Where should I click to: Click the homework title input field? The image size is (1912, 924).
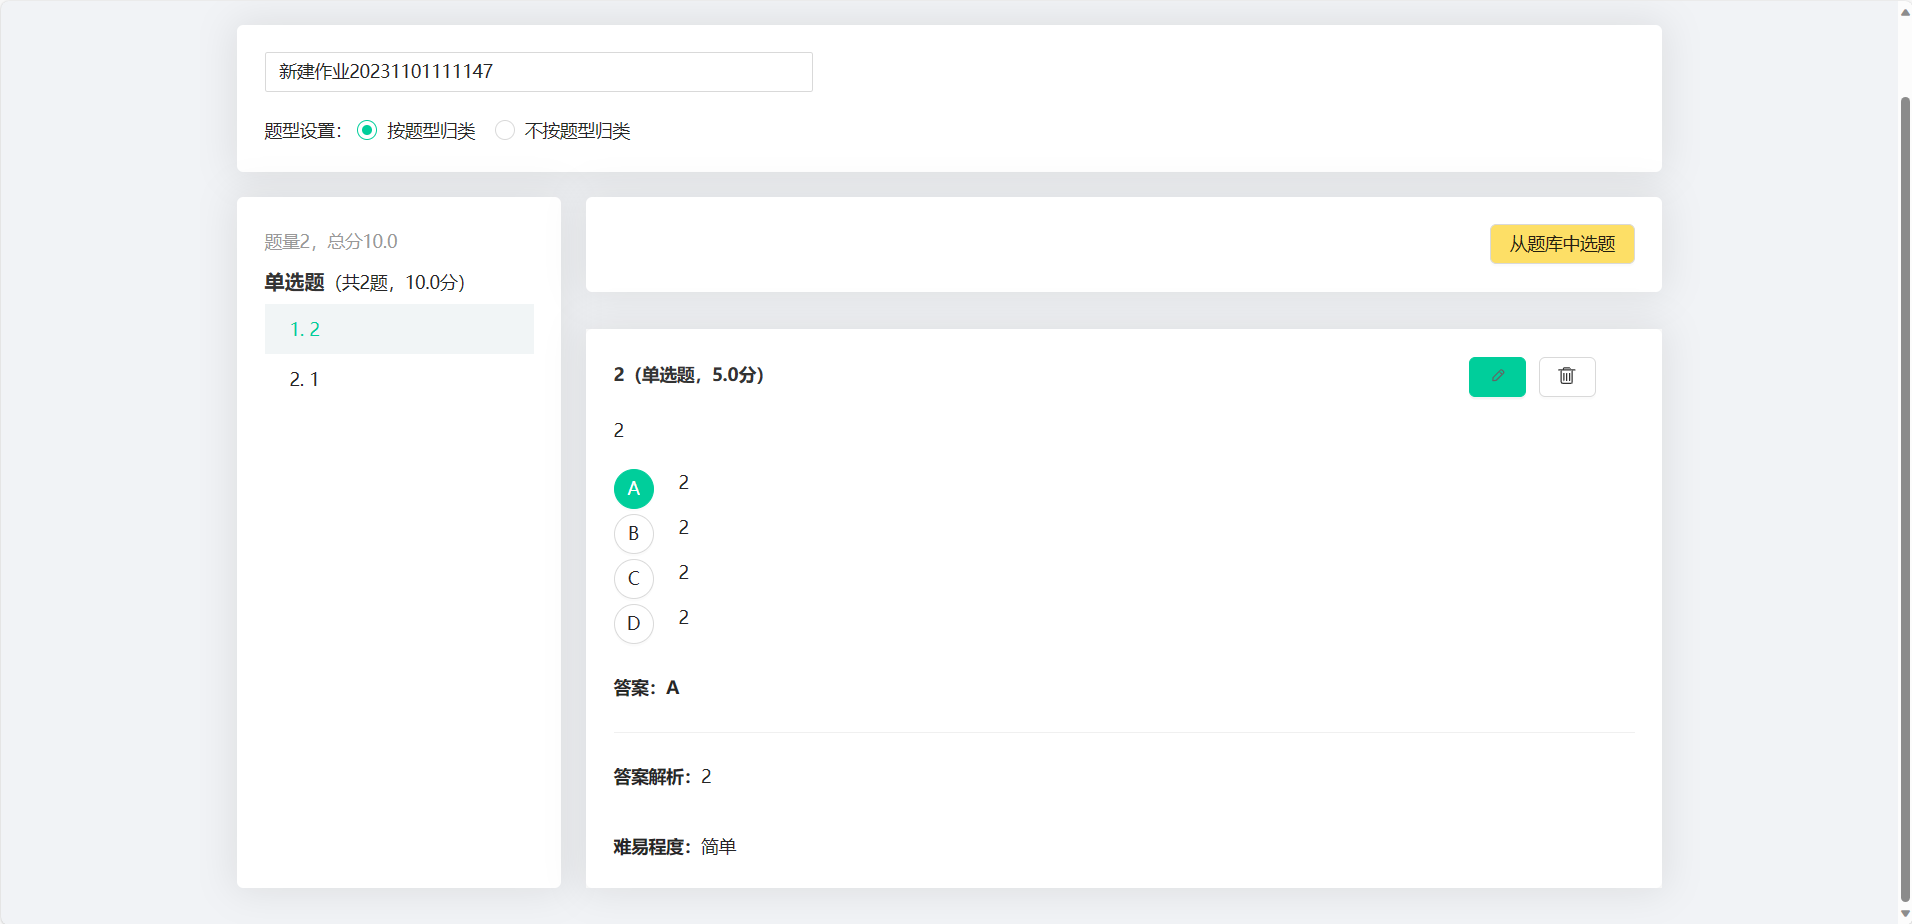(x=539, y=72)
